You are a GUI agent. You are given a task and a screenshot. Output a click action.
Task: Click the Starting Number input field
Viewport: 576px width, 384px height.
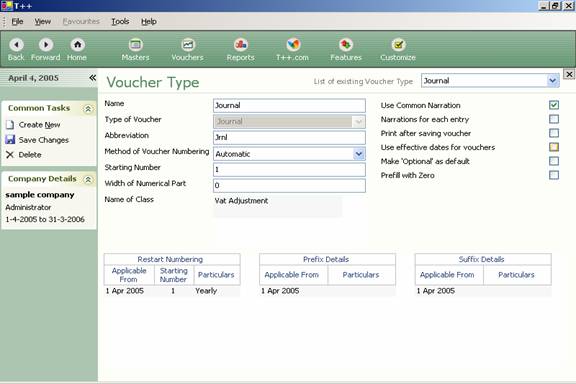pyautogui.click(x=289, y=169)
